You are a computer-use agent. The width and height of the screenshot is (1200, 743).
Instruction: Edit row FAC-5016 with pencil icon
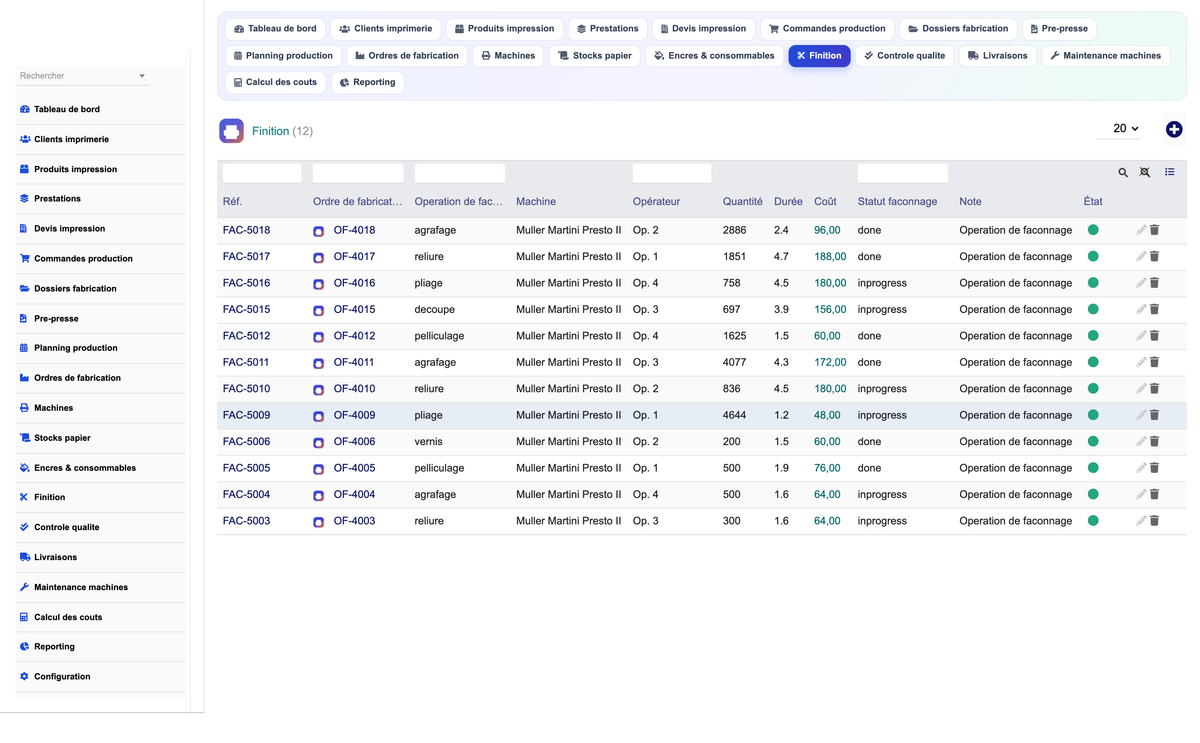point(1141,283)
